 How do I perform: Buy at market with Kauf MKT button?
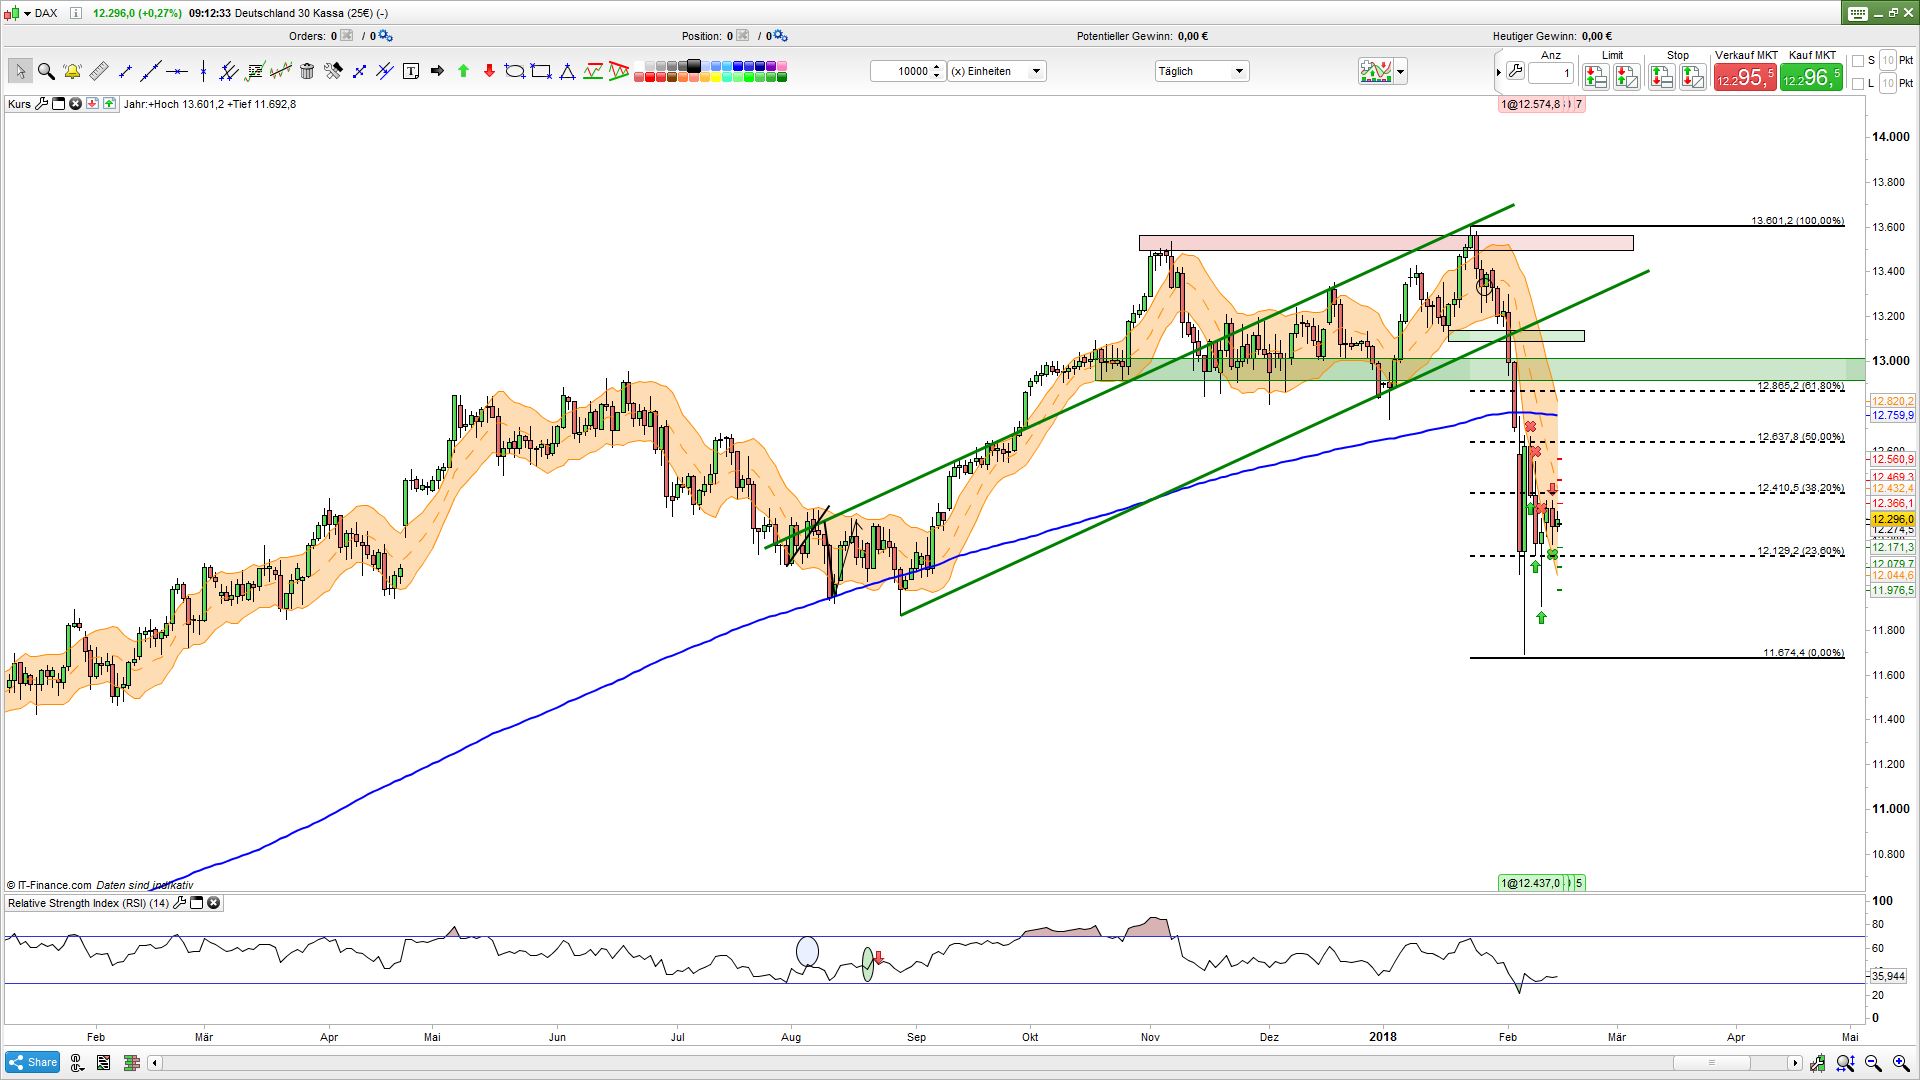1812,77
